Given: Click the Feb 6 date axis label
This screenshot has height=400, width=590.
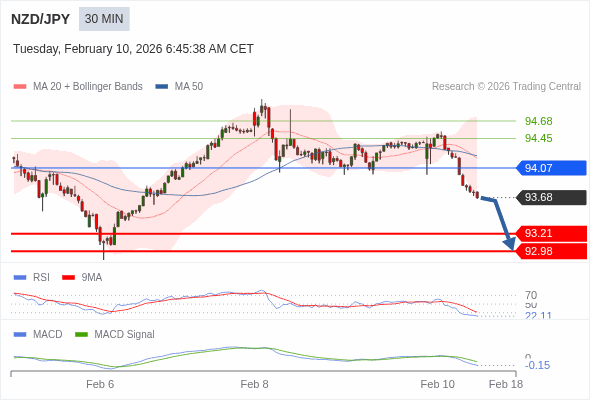Looking at the screenshot, I should pos(100,384).
